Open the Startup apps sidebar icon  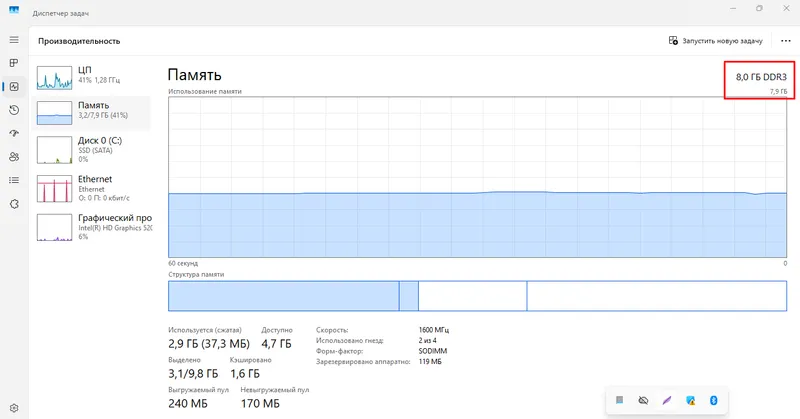click(14, 133)
